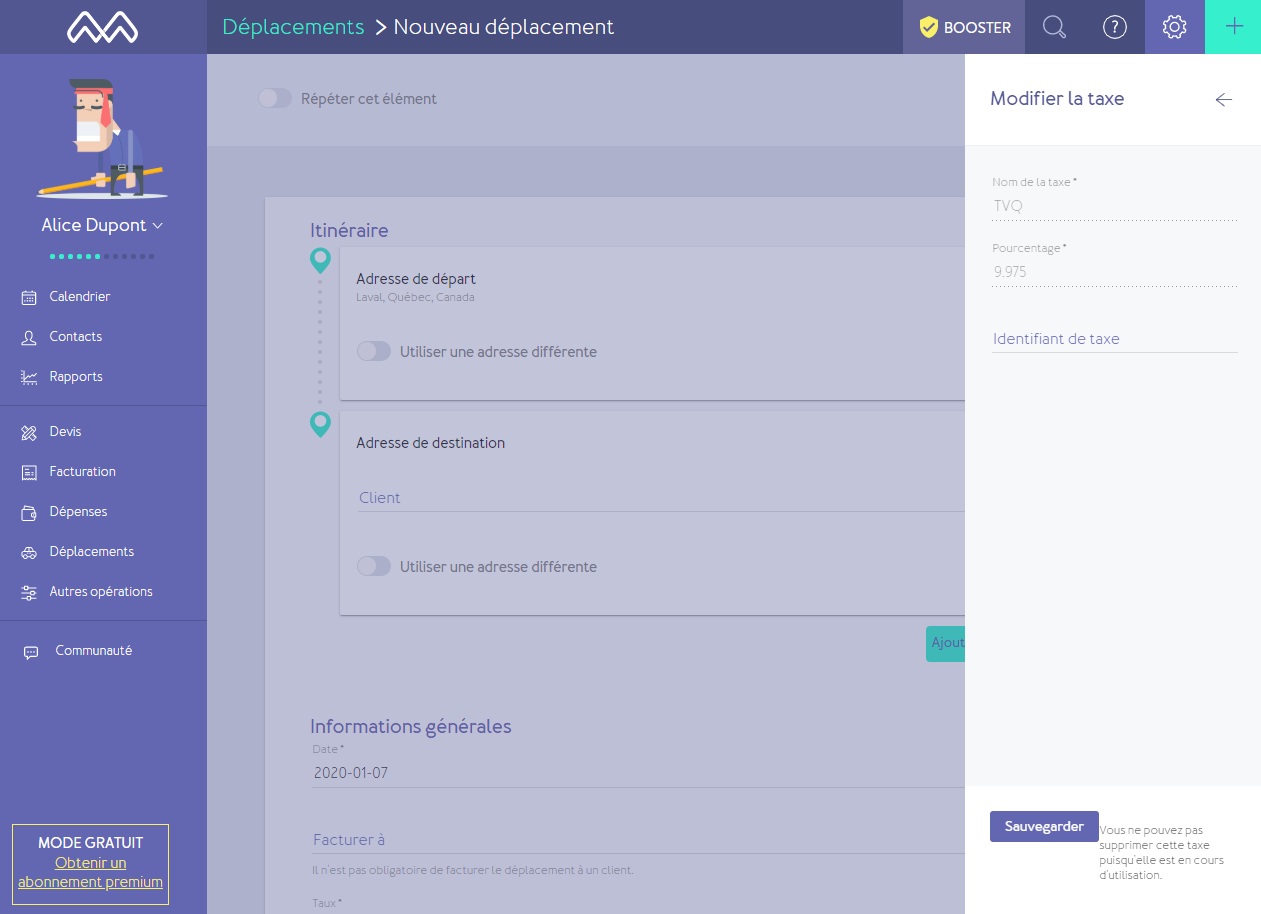Click the plus icon to add new item
This screenshot has width=1261, height=914.
point(1234,27)
